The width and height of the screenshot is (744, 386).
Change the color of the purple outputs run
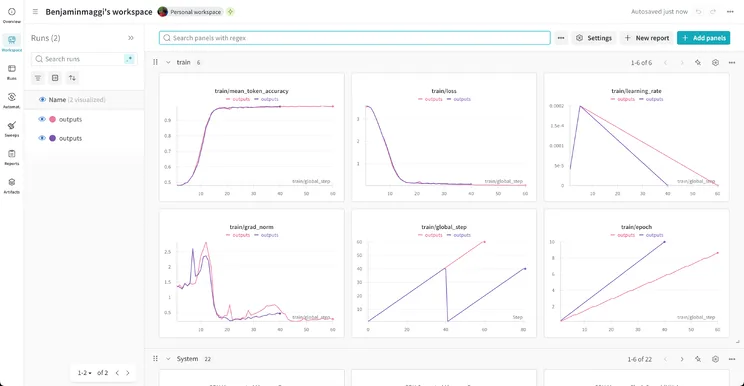pos(53,138)
